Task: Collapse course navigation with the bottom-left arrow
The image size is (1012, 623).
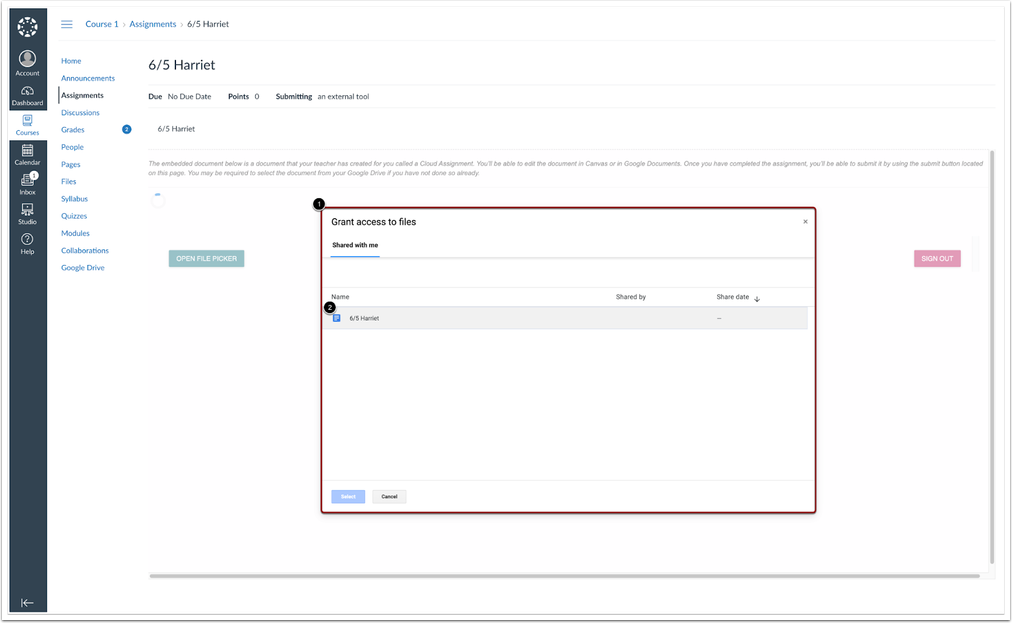Action: click(x=27, y=601)
